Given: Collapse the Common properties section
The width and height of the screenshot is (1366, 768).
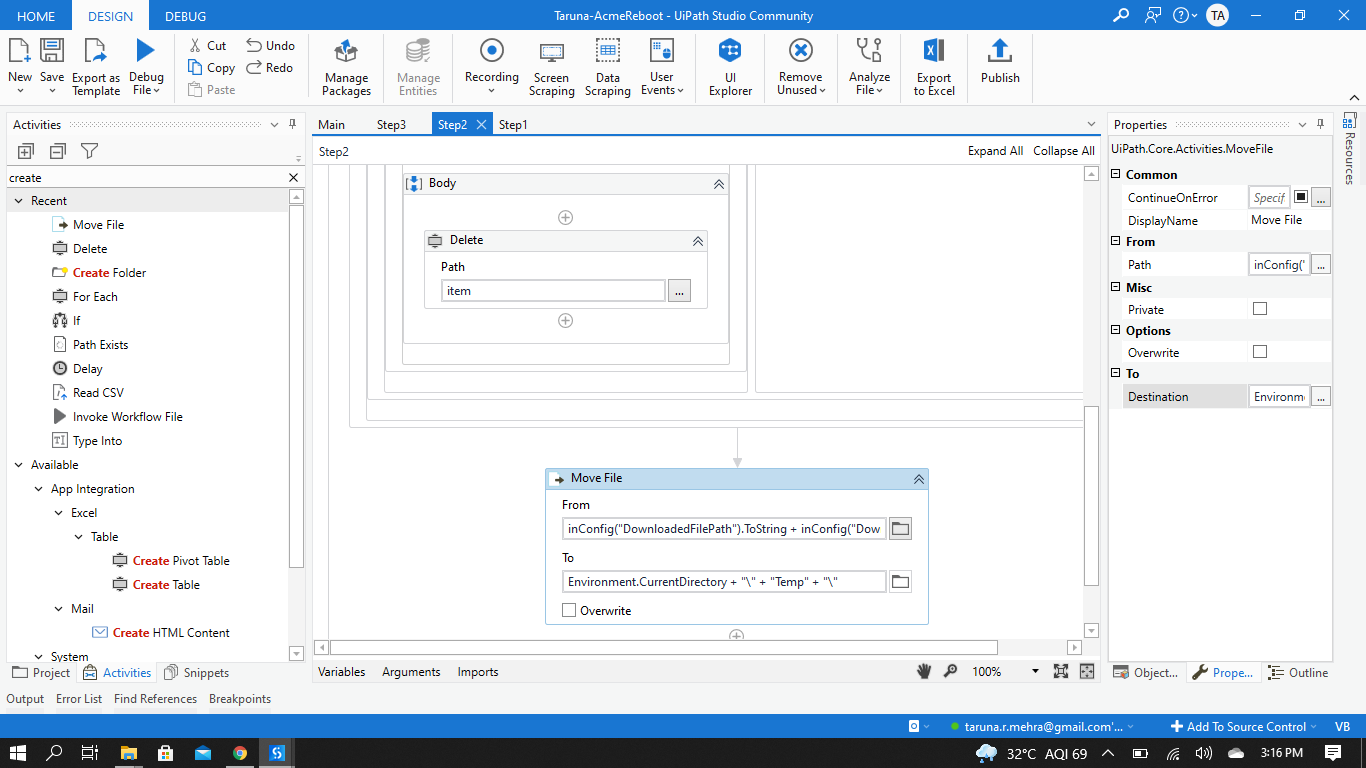Looking at the screenshot, I should click(x=1116, y=174).
